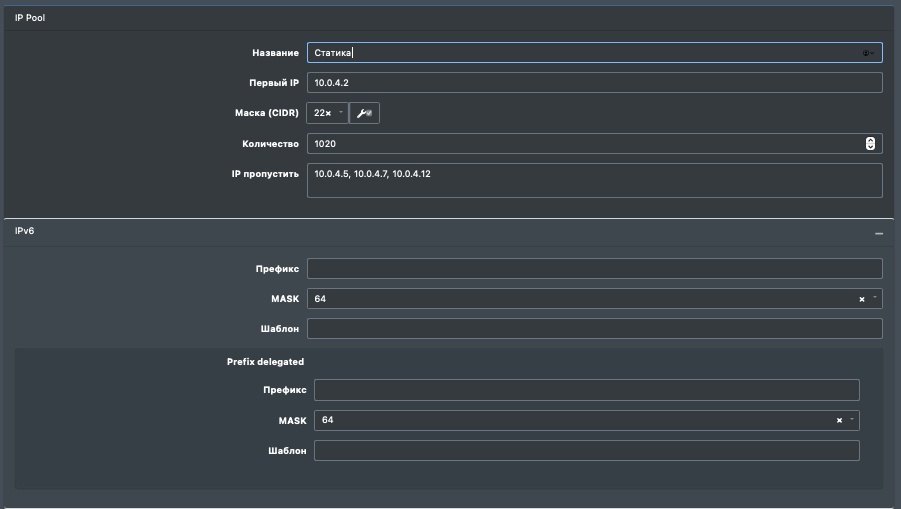Viewport: 901px width, 509px height.
Task: Open the Маска (CIDR) dropdown
Action: (x=340, y=113)
